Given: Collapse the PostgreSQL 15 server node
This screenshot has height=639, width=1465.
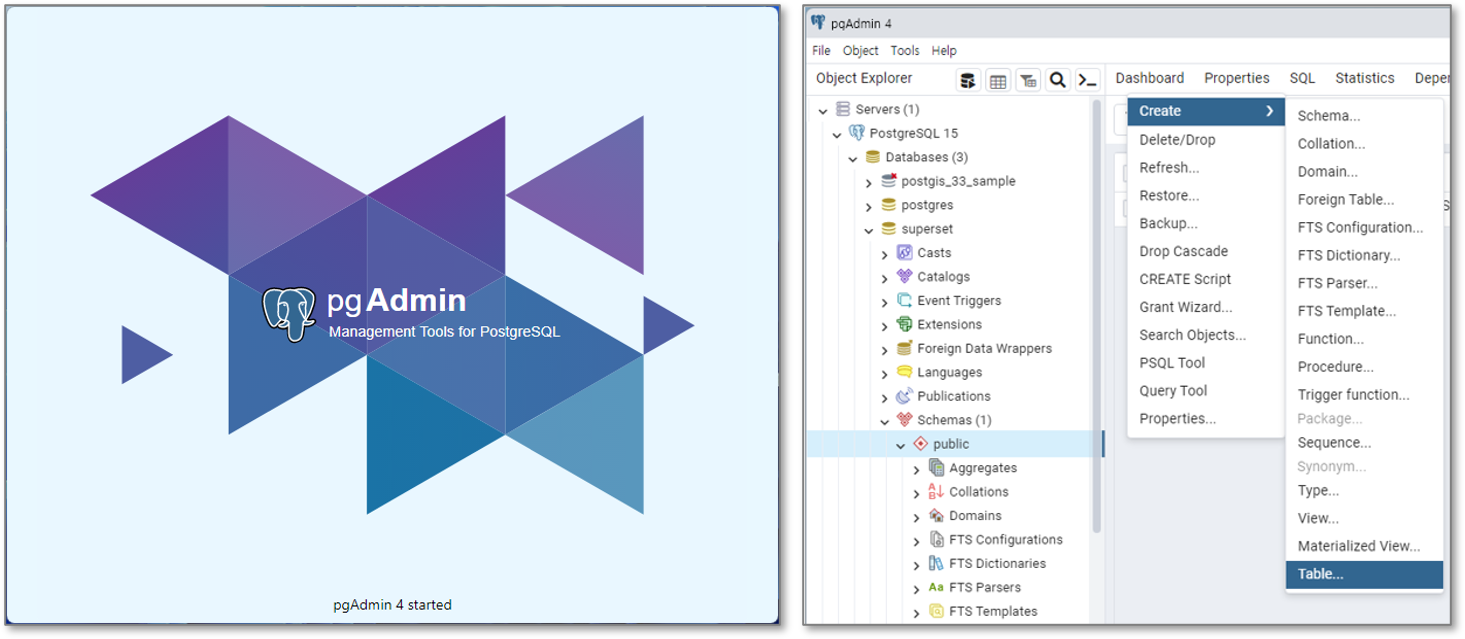Looking at the screenshot, I should click(838, 134).
